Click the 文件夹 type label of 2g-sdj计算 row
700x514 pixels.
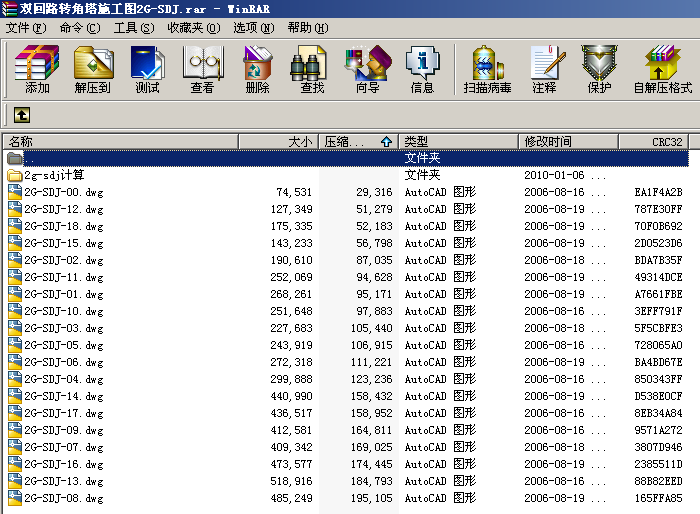(422, 175)
